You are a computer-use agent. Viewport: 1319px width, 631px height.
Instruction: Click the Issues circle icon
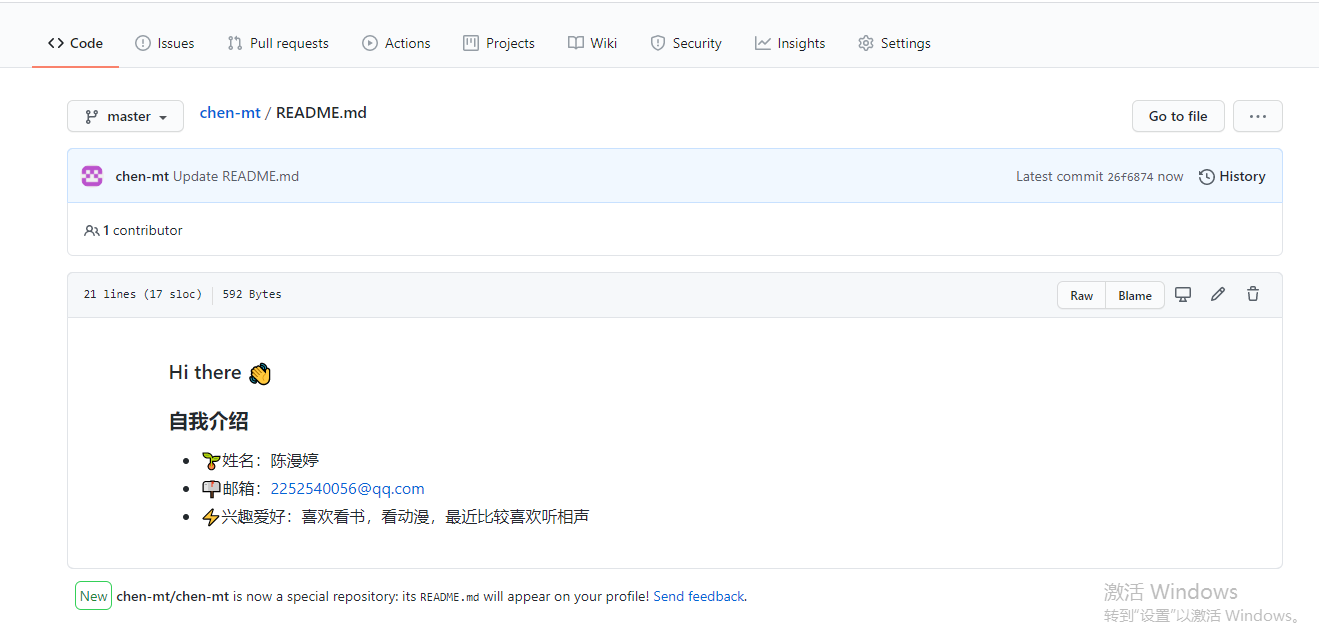[143, 43]
